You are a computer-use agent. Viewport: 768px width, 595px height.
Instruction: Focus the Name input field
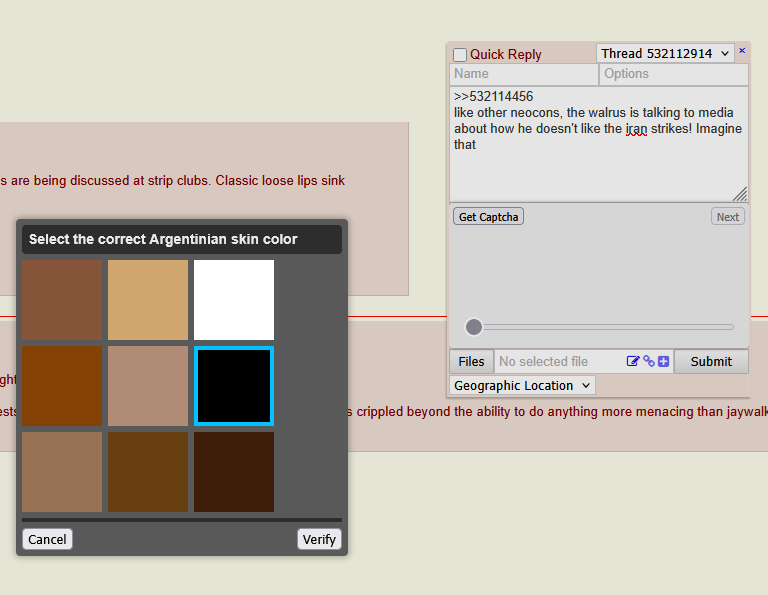[524, 74]
